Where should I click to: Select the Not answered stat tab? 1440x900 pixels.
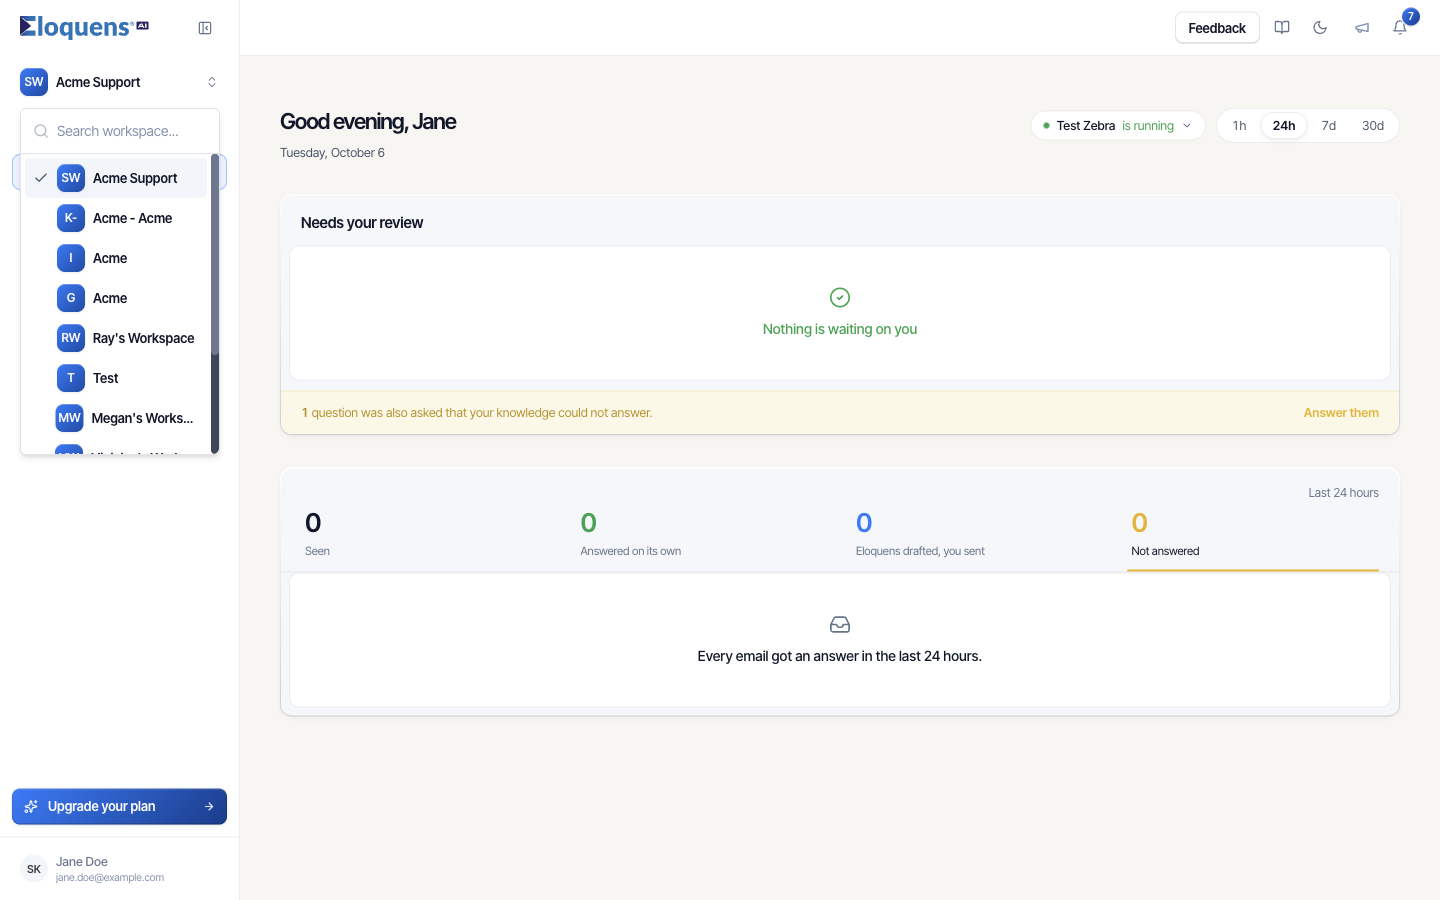(1253, 534)
